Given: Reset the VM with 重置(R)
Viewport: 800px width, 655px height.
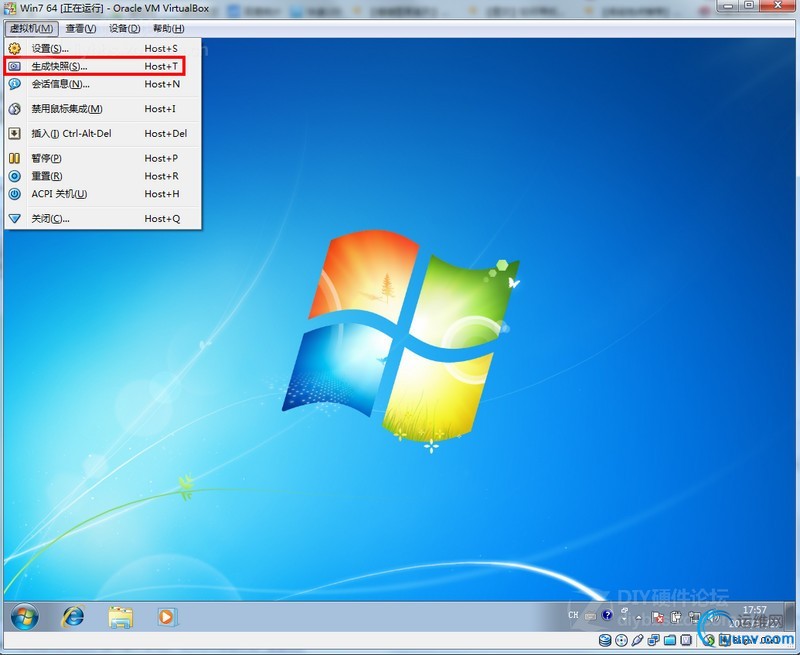Looking at the screenshot, I should 103,176.
